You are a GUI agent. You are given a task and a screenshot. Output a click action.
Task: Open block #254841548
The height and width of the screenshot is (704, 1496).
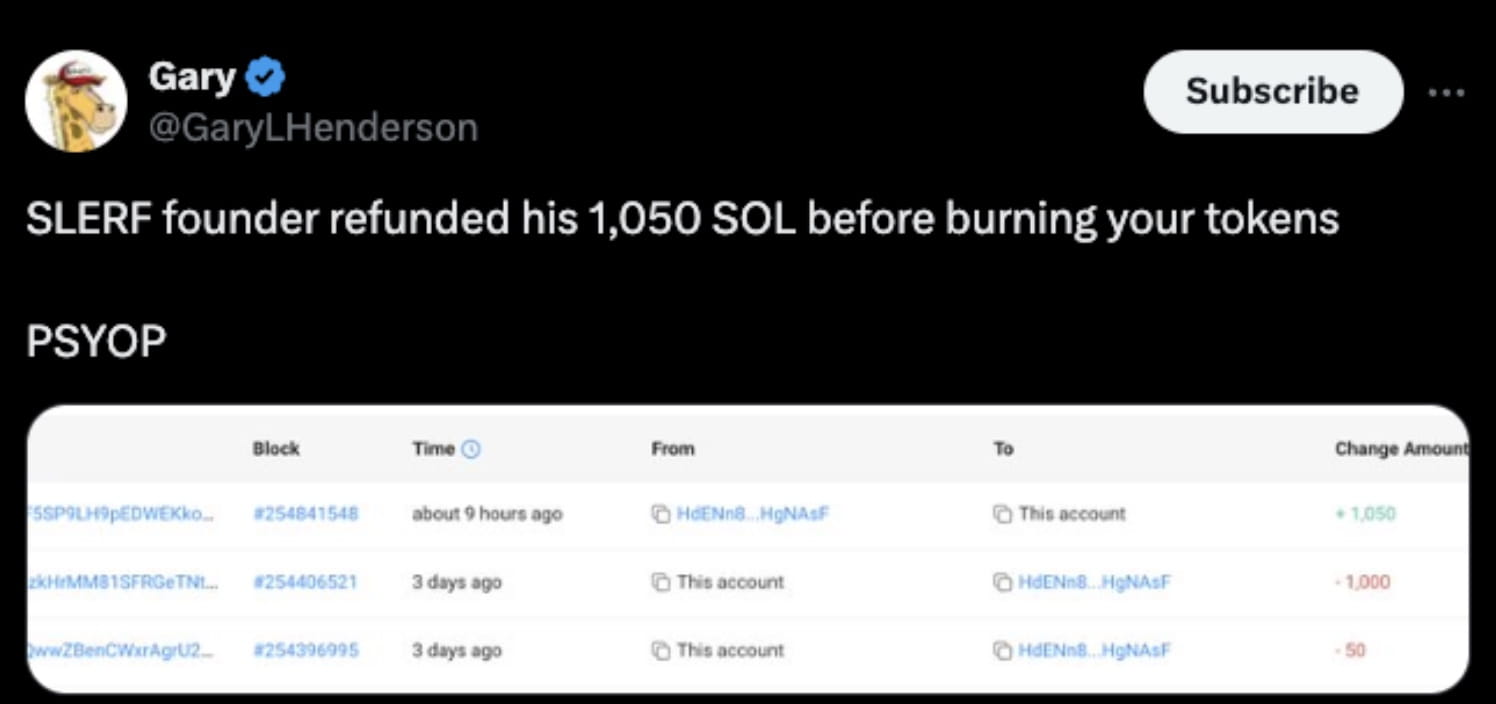pos(305,514)
